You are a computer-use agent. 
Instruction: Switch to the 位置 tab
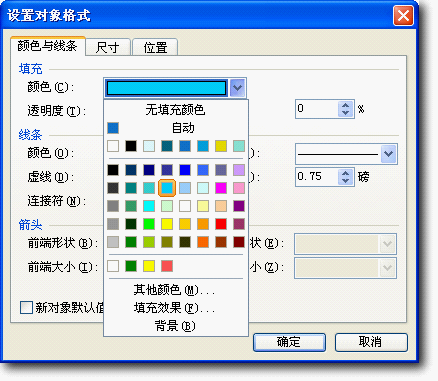click(x=155, y=47)
